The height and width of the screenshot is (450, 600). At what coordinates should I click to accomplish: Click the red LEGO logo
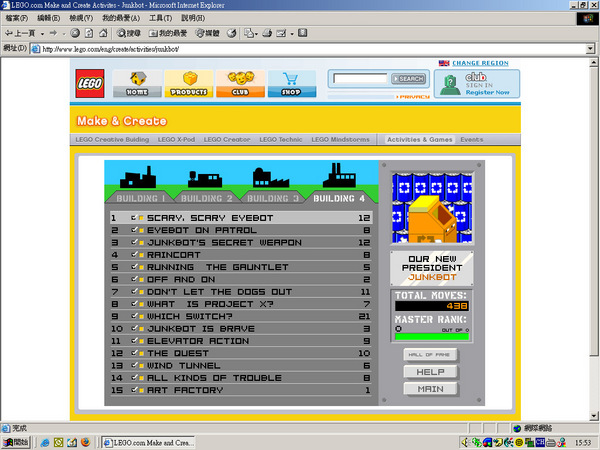pos(90,83)
